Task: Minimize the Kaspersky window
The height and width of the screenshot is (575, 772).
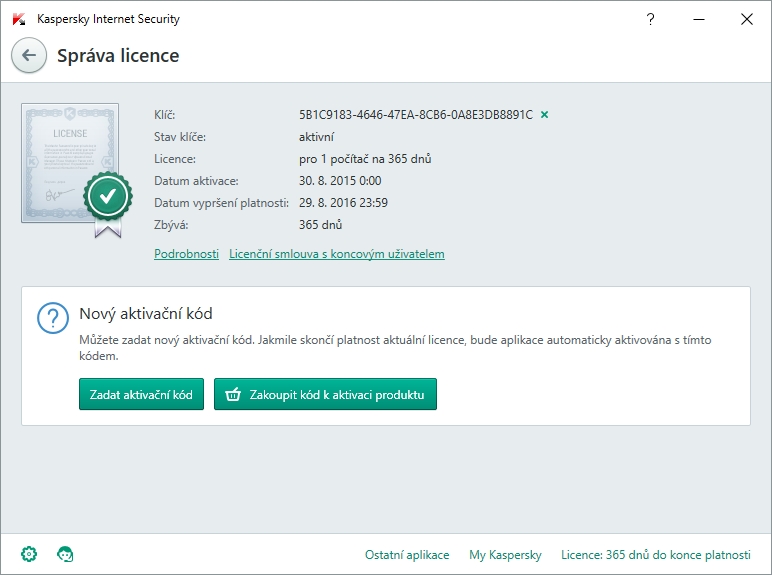Action: (699, 19)
